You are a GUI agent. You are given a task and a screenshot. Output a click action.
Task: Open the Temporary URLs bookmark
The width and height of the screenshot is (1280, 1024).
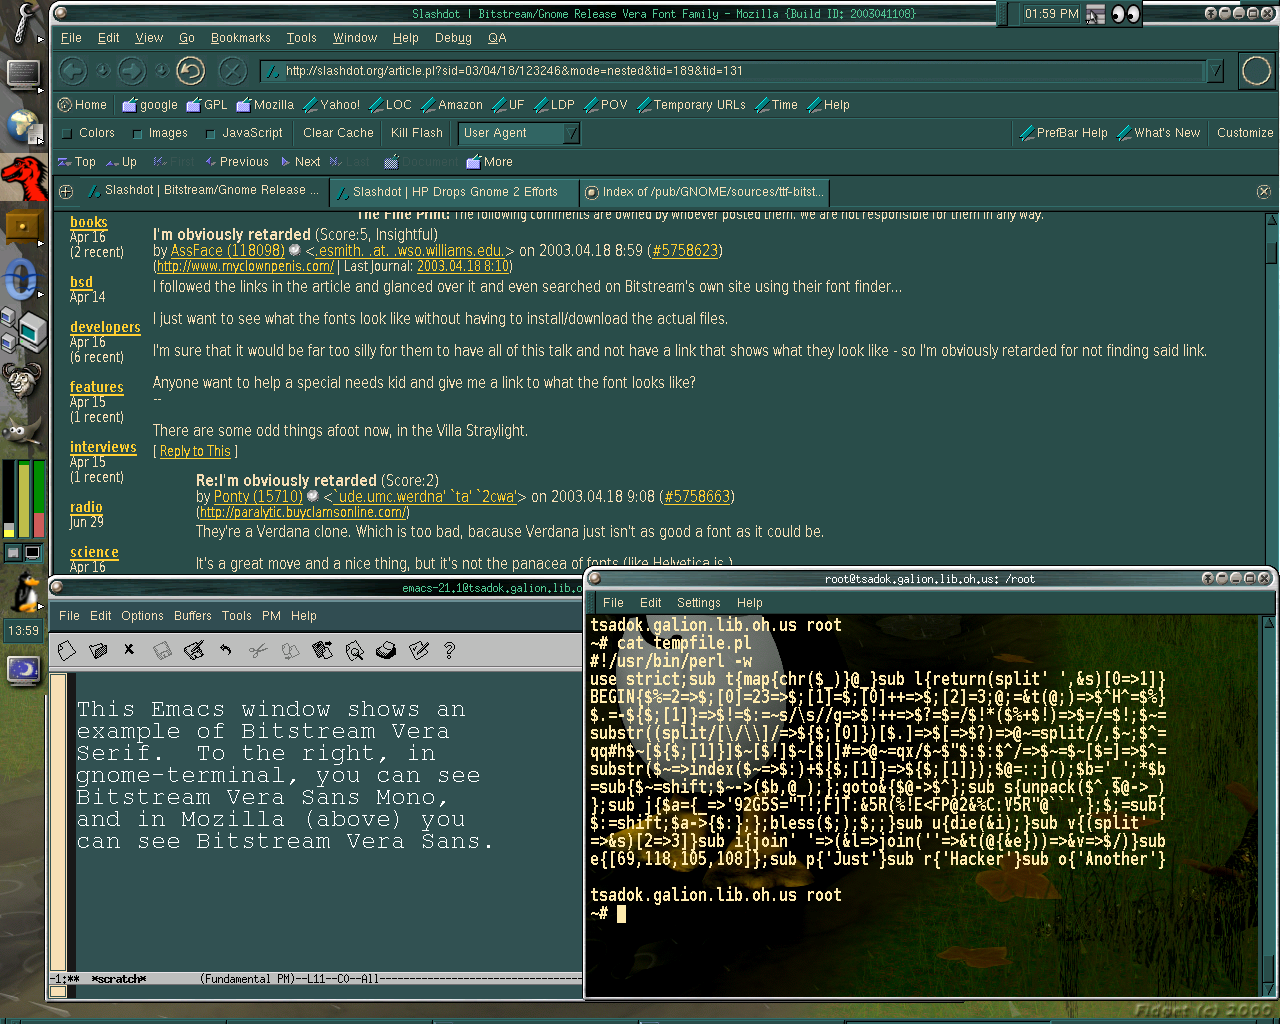click(x=692, y=105)
